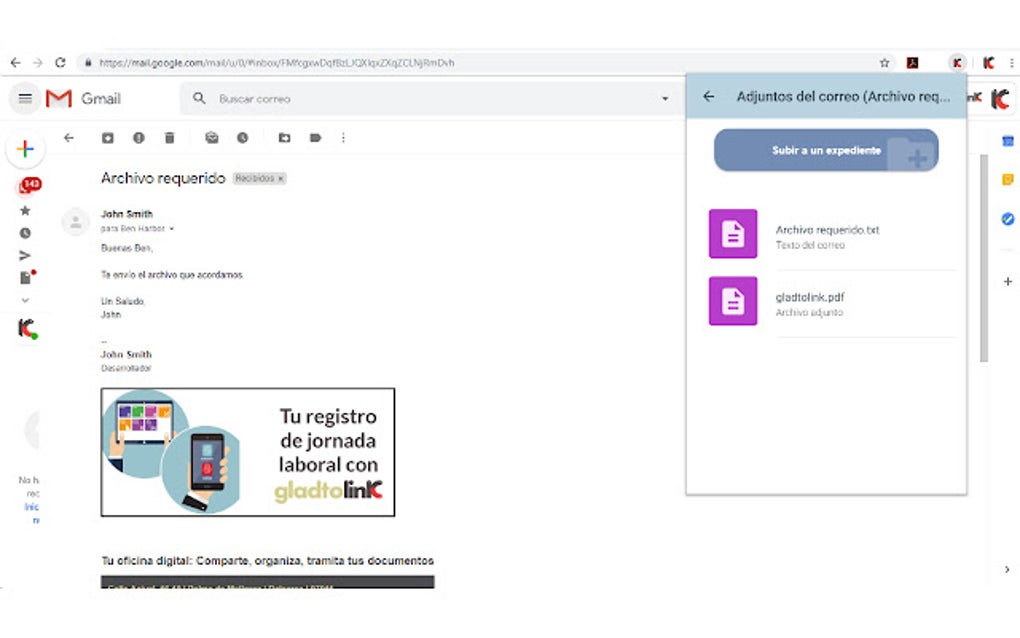Open the Gladtolink icon in the left sidebar
Viewport: 1020px width, 638px height.
pos(27,328)
